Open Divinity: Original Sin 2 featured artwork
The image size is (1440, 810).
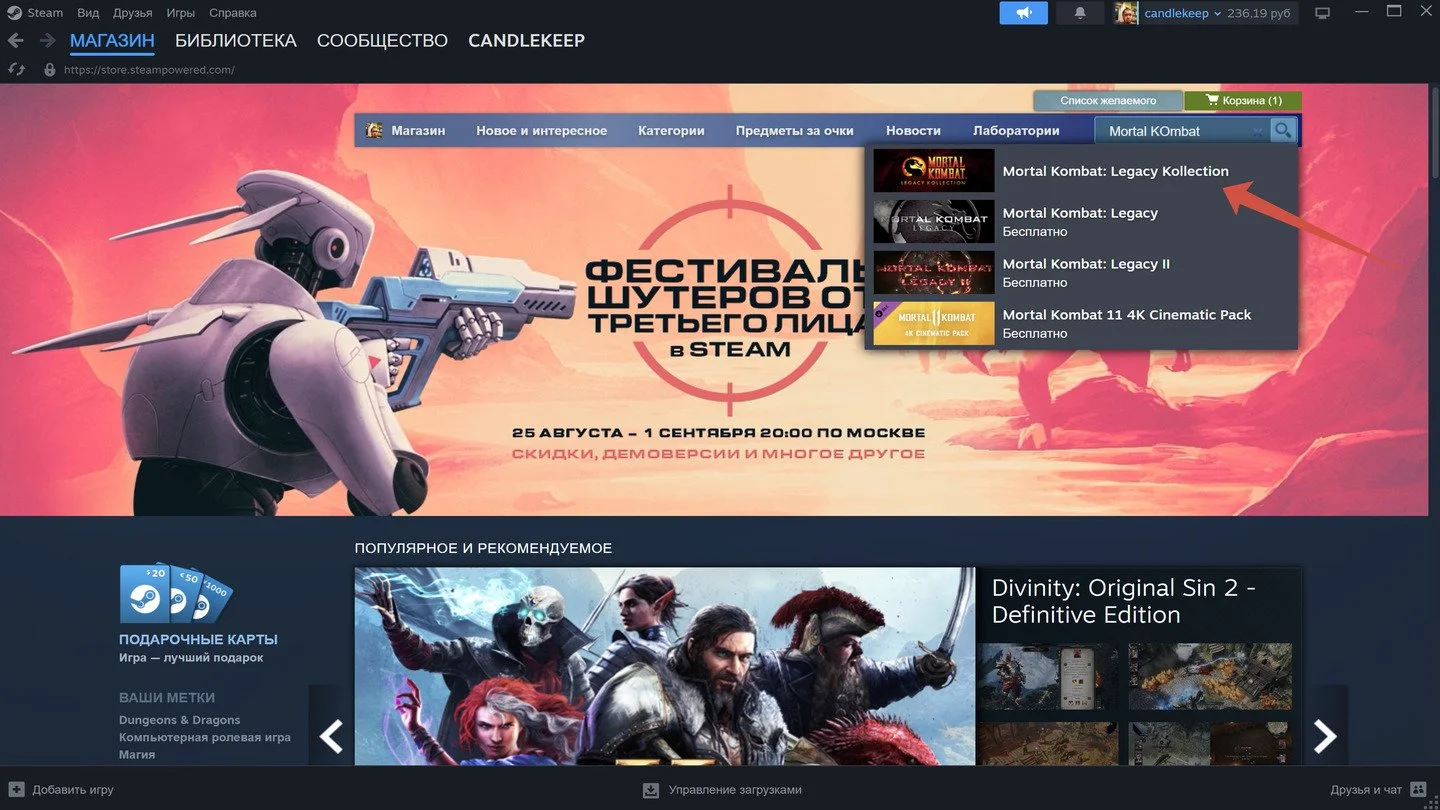point(665,667)
